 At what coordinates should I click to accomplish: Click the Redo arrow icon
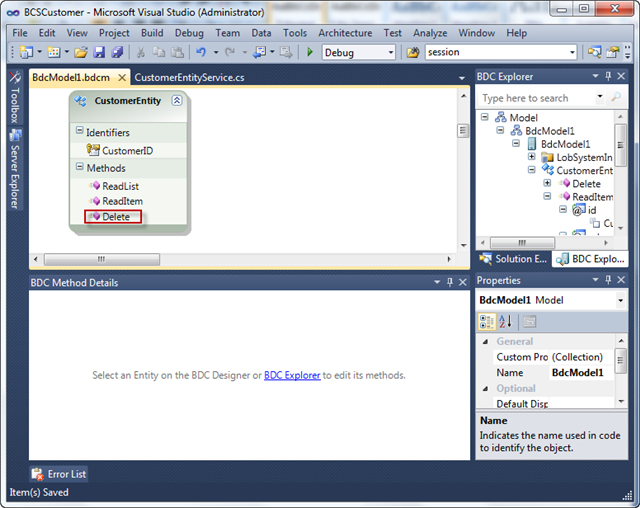(230, 52)
